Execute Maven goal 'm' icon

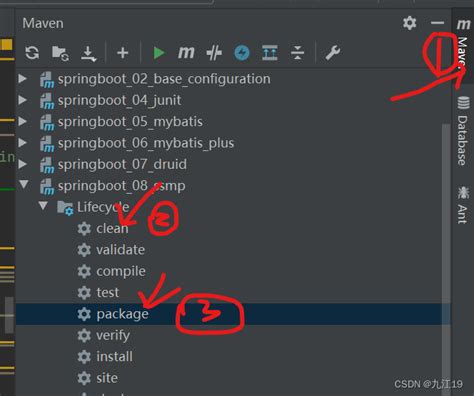pos(186,52)
